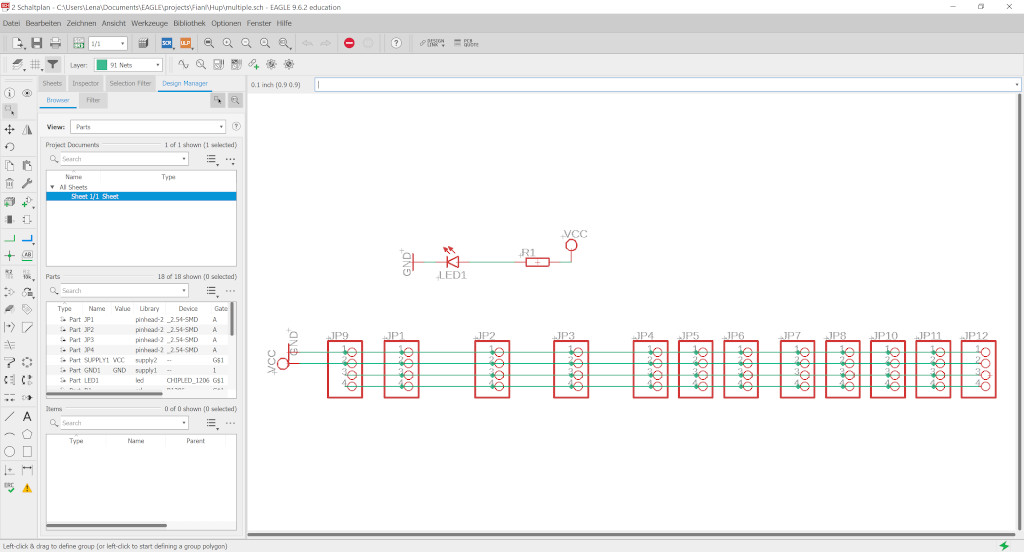Open Parts list columns menu icon
The image size is (1024, 552).
(x=211, y=291)
